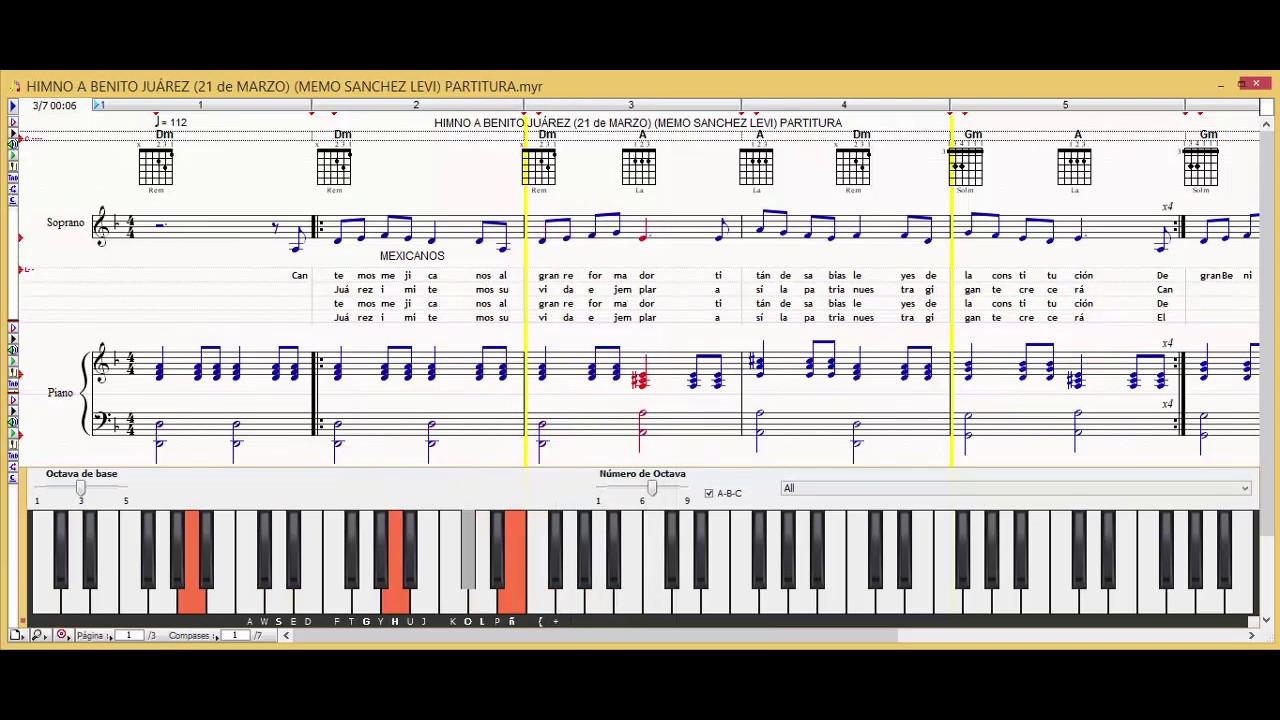This screenshot has width=1280, height=720.
Task: Click the red record target icon
Action: click(x=62, y=635)
